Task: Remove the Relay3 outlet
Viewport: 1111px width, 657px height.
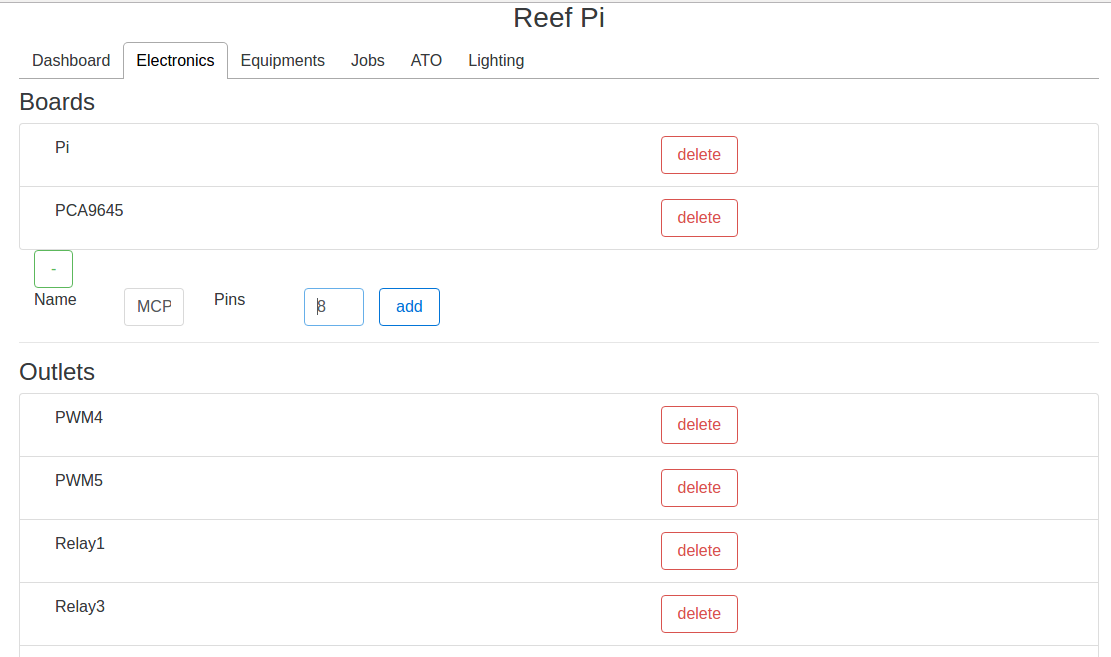Action: point(699,614)
